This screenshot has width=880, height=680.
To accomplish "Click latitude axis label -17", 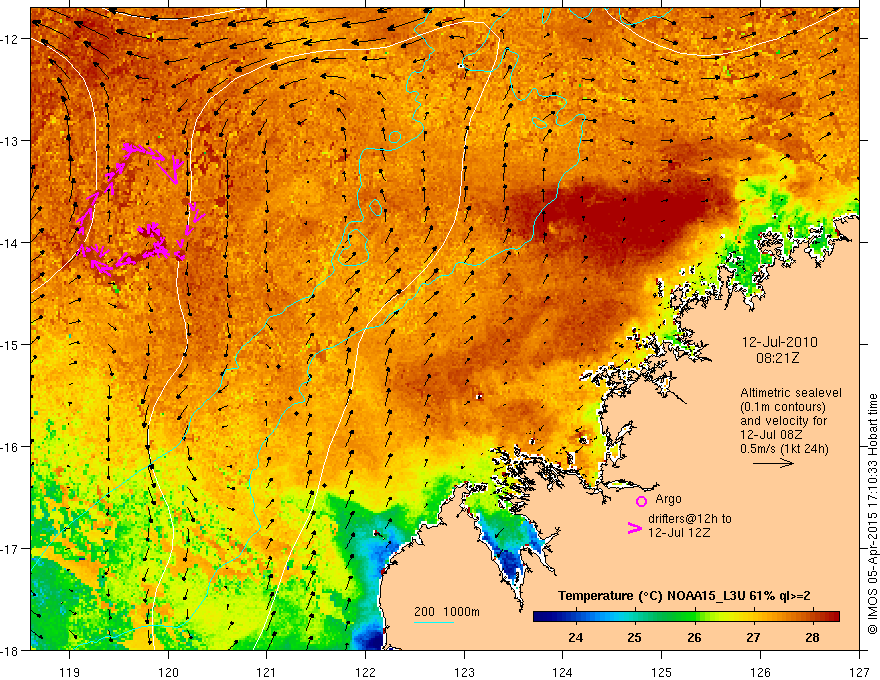I will pos(10,548).
